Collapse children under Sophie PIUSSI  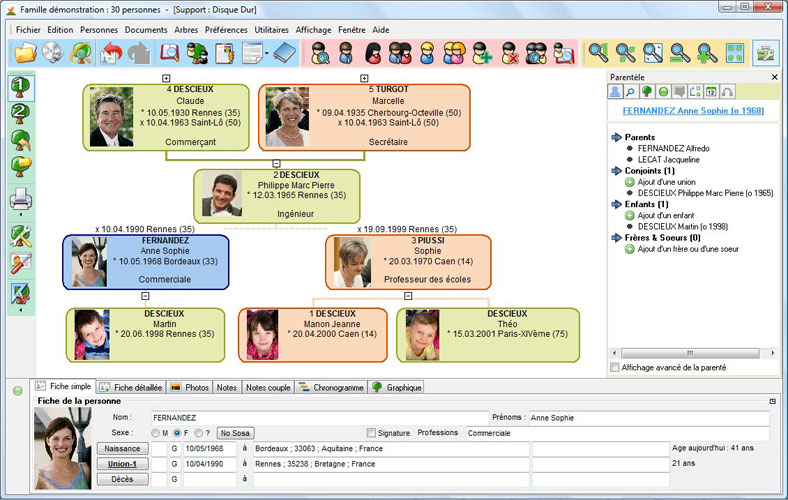point(408,296)
